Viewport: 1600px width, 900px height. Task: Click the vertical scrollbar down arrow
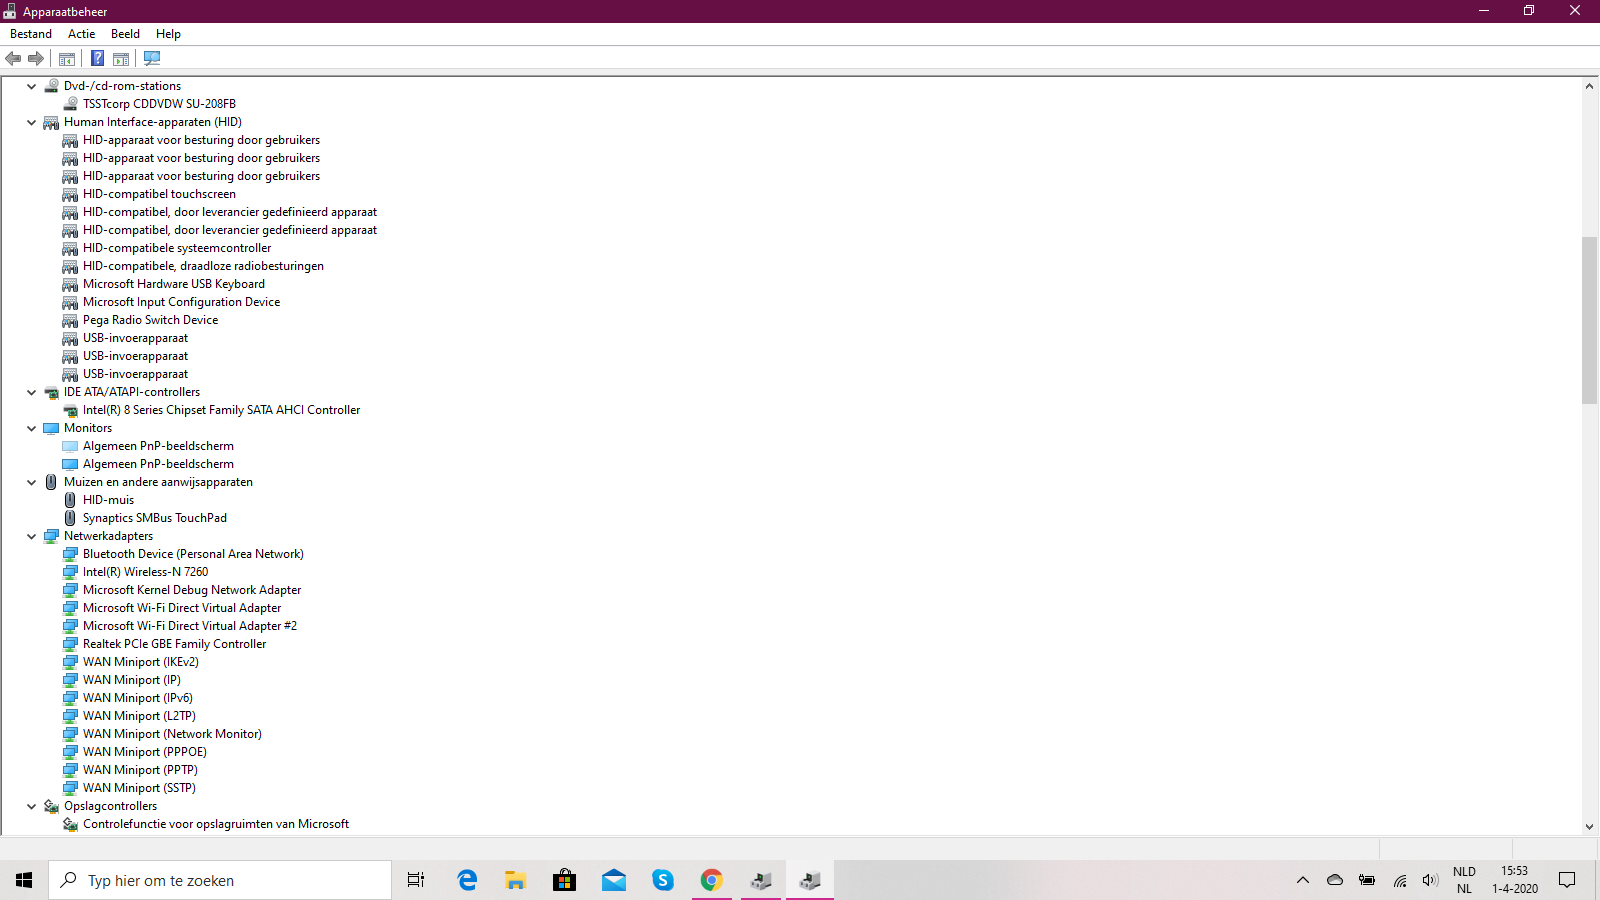click(1589, 827)
